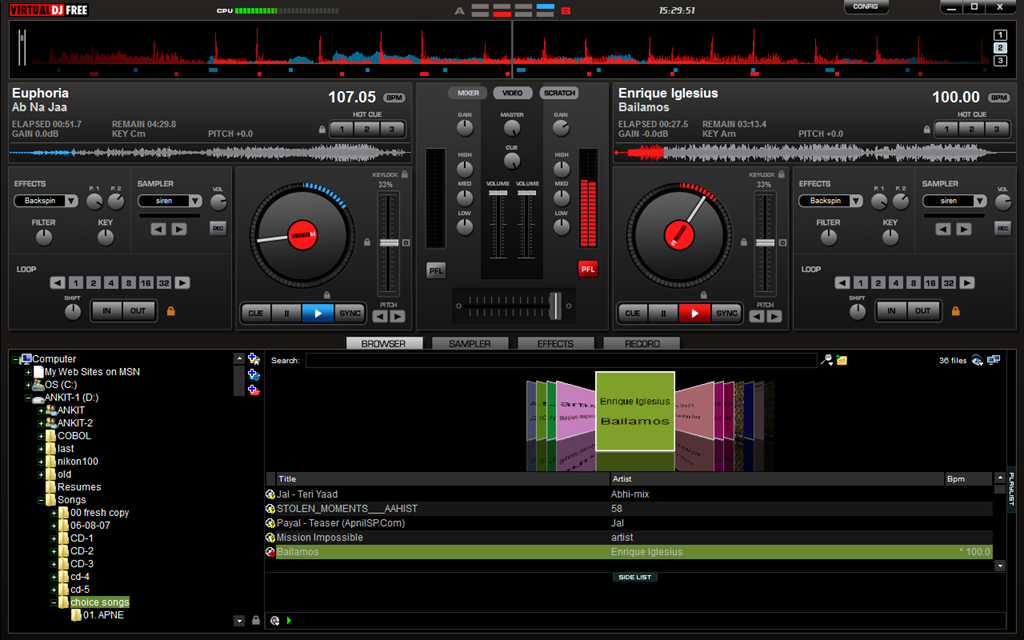Toggle right deck hot cue lock

[927, 130]
